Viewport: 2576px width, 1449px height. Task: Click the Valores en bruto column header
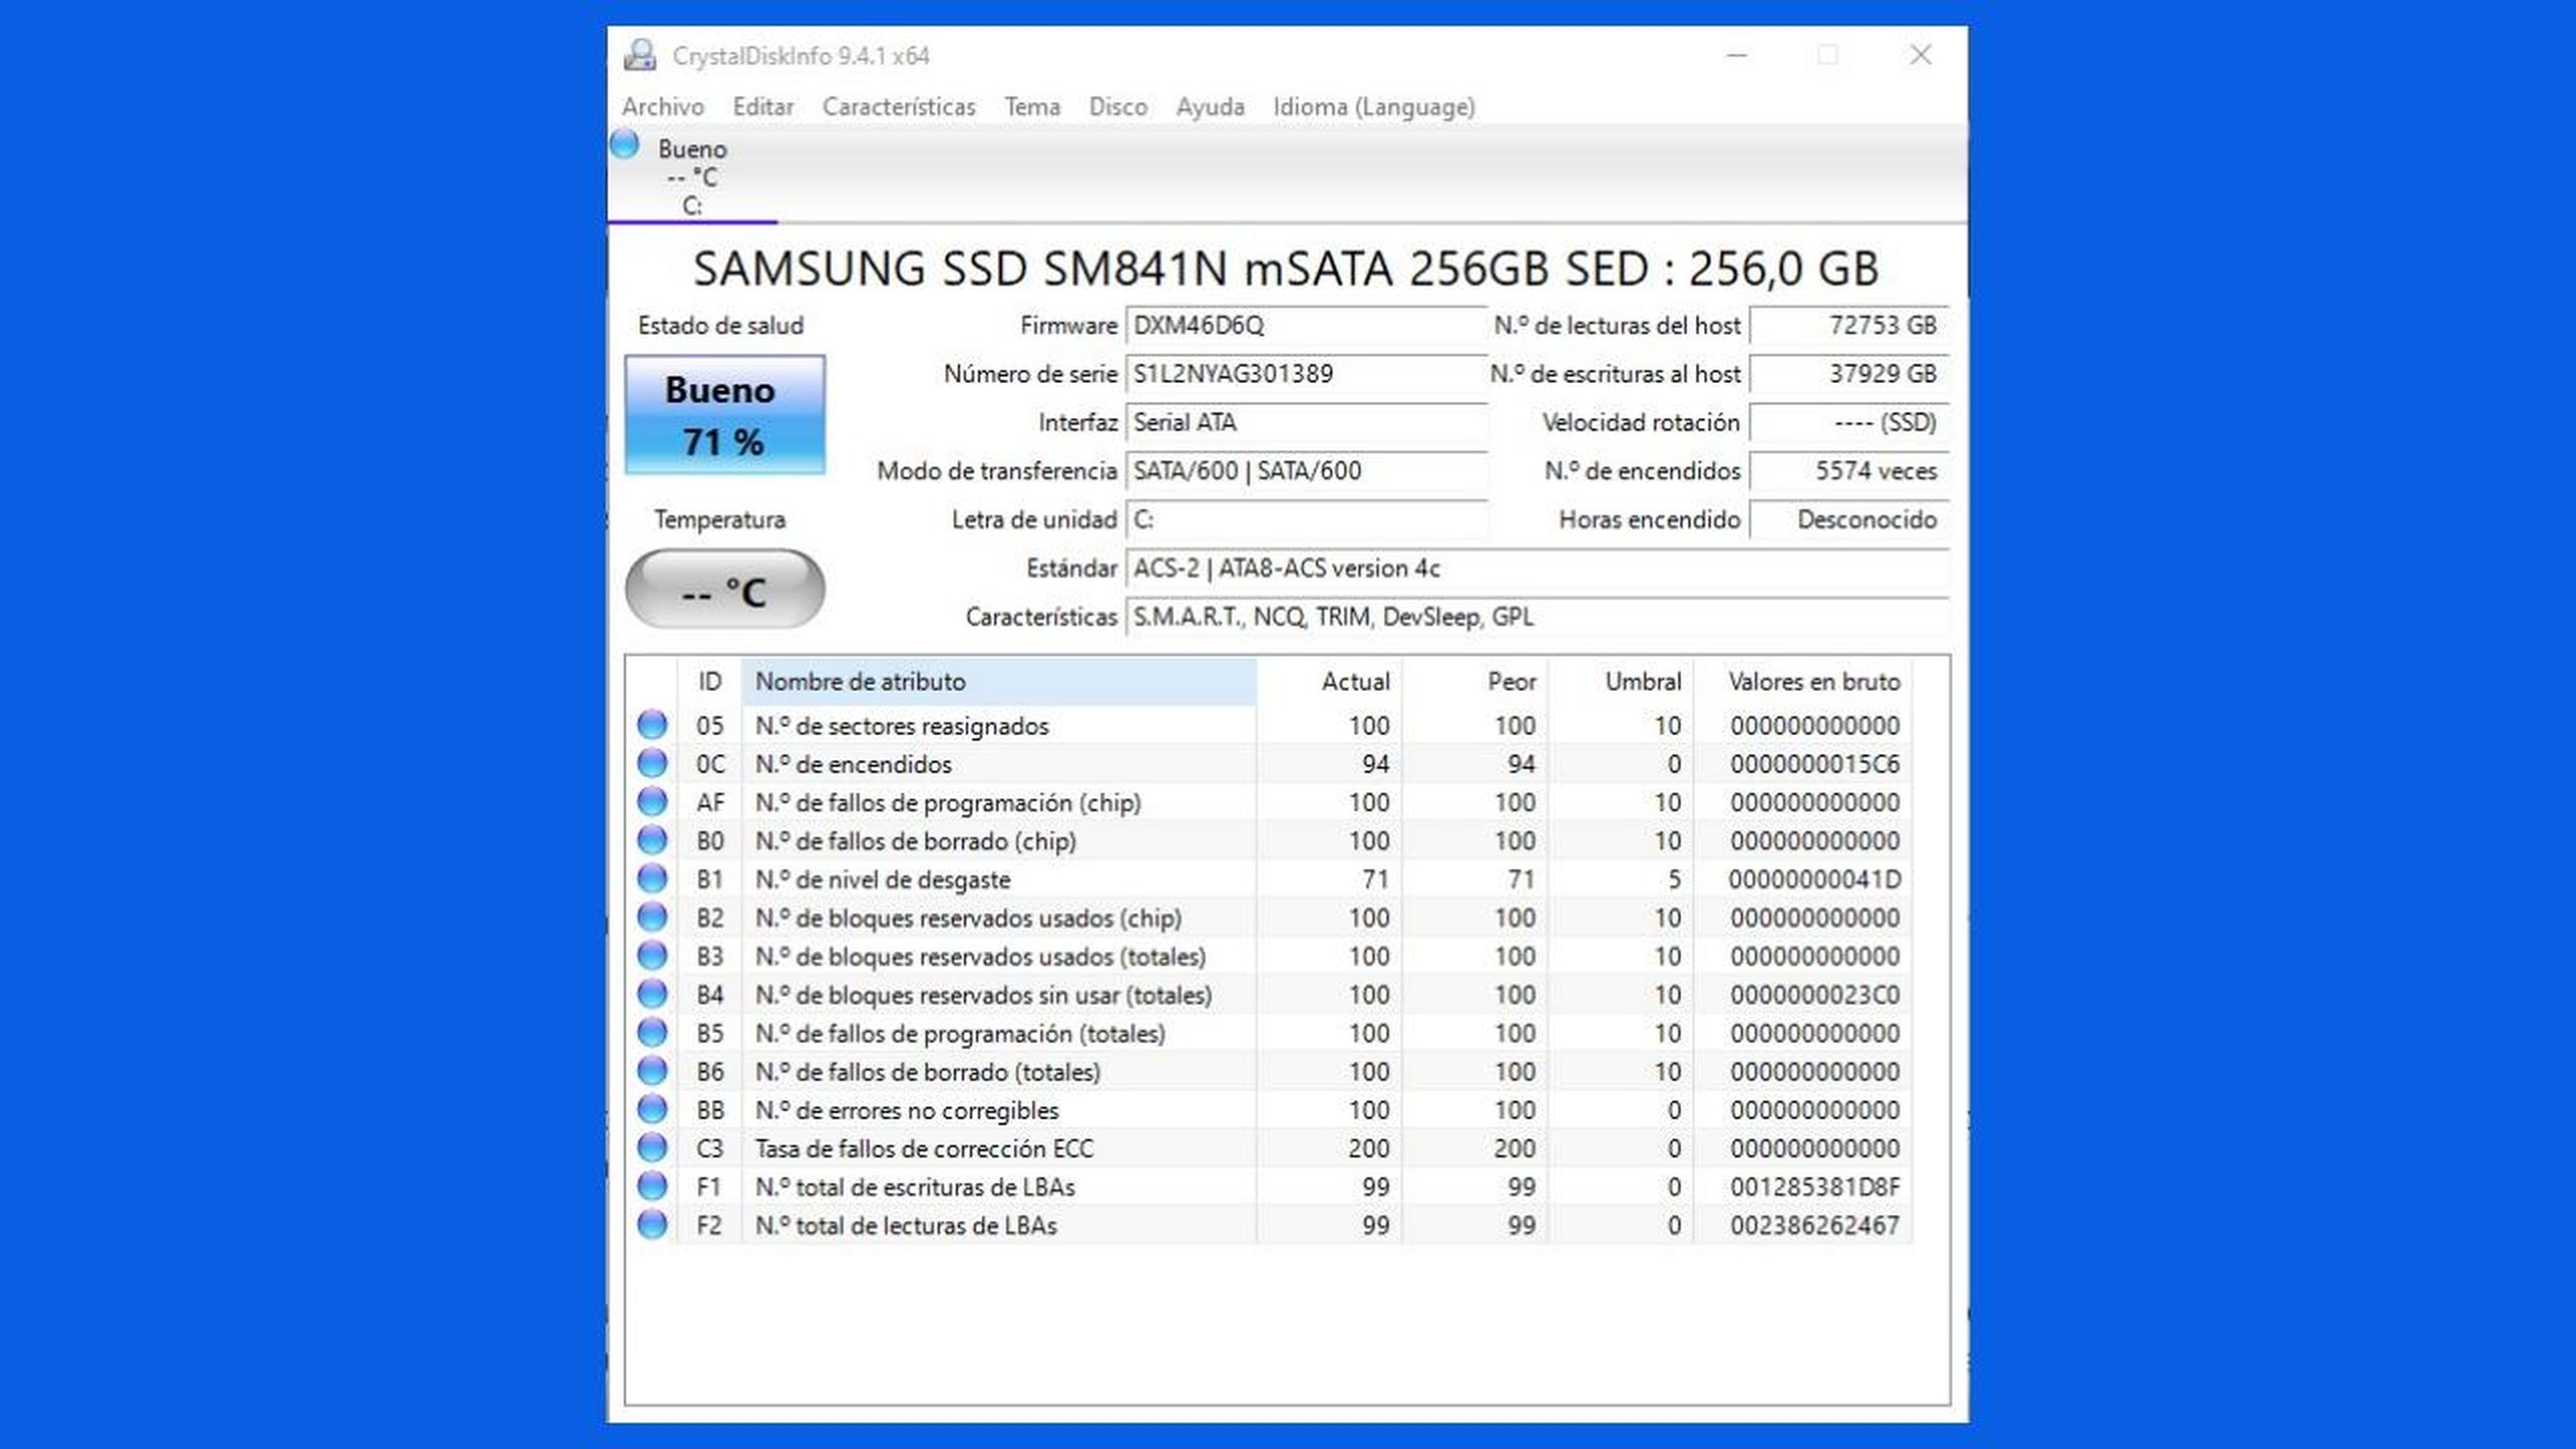(x=1813, y=682)
